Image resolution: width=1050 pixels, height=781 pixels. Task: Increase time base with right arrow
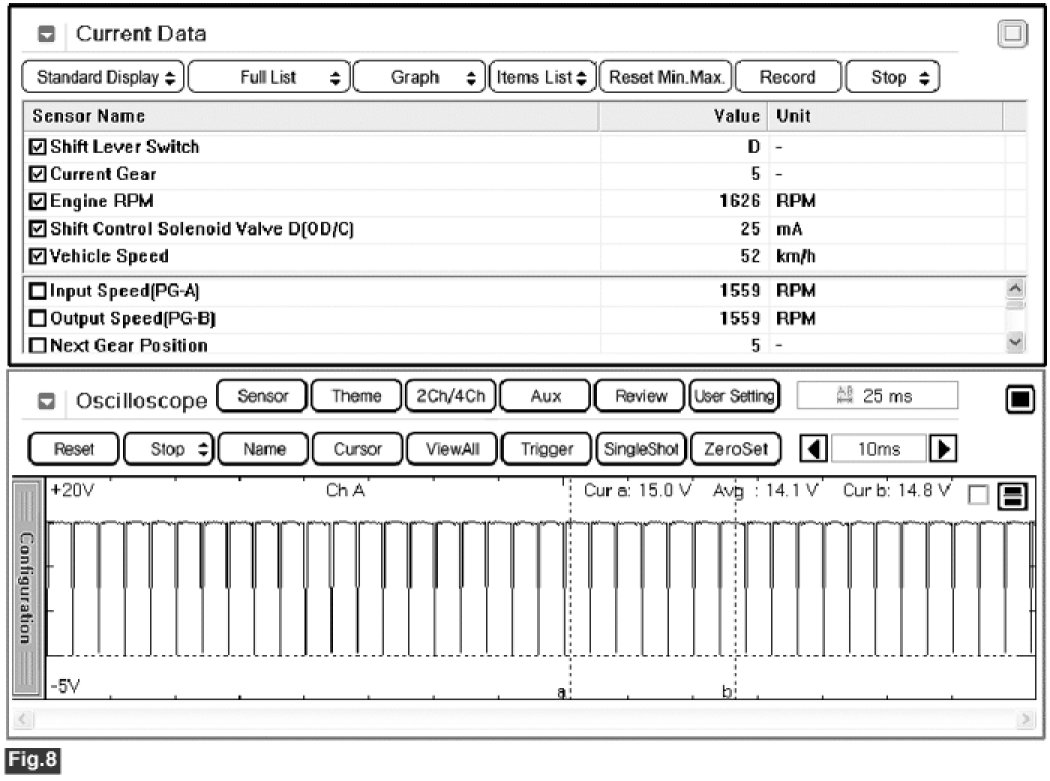coord(940,449)
